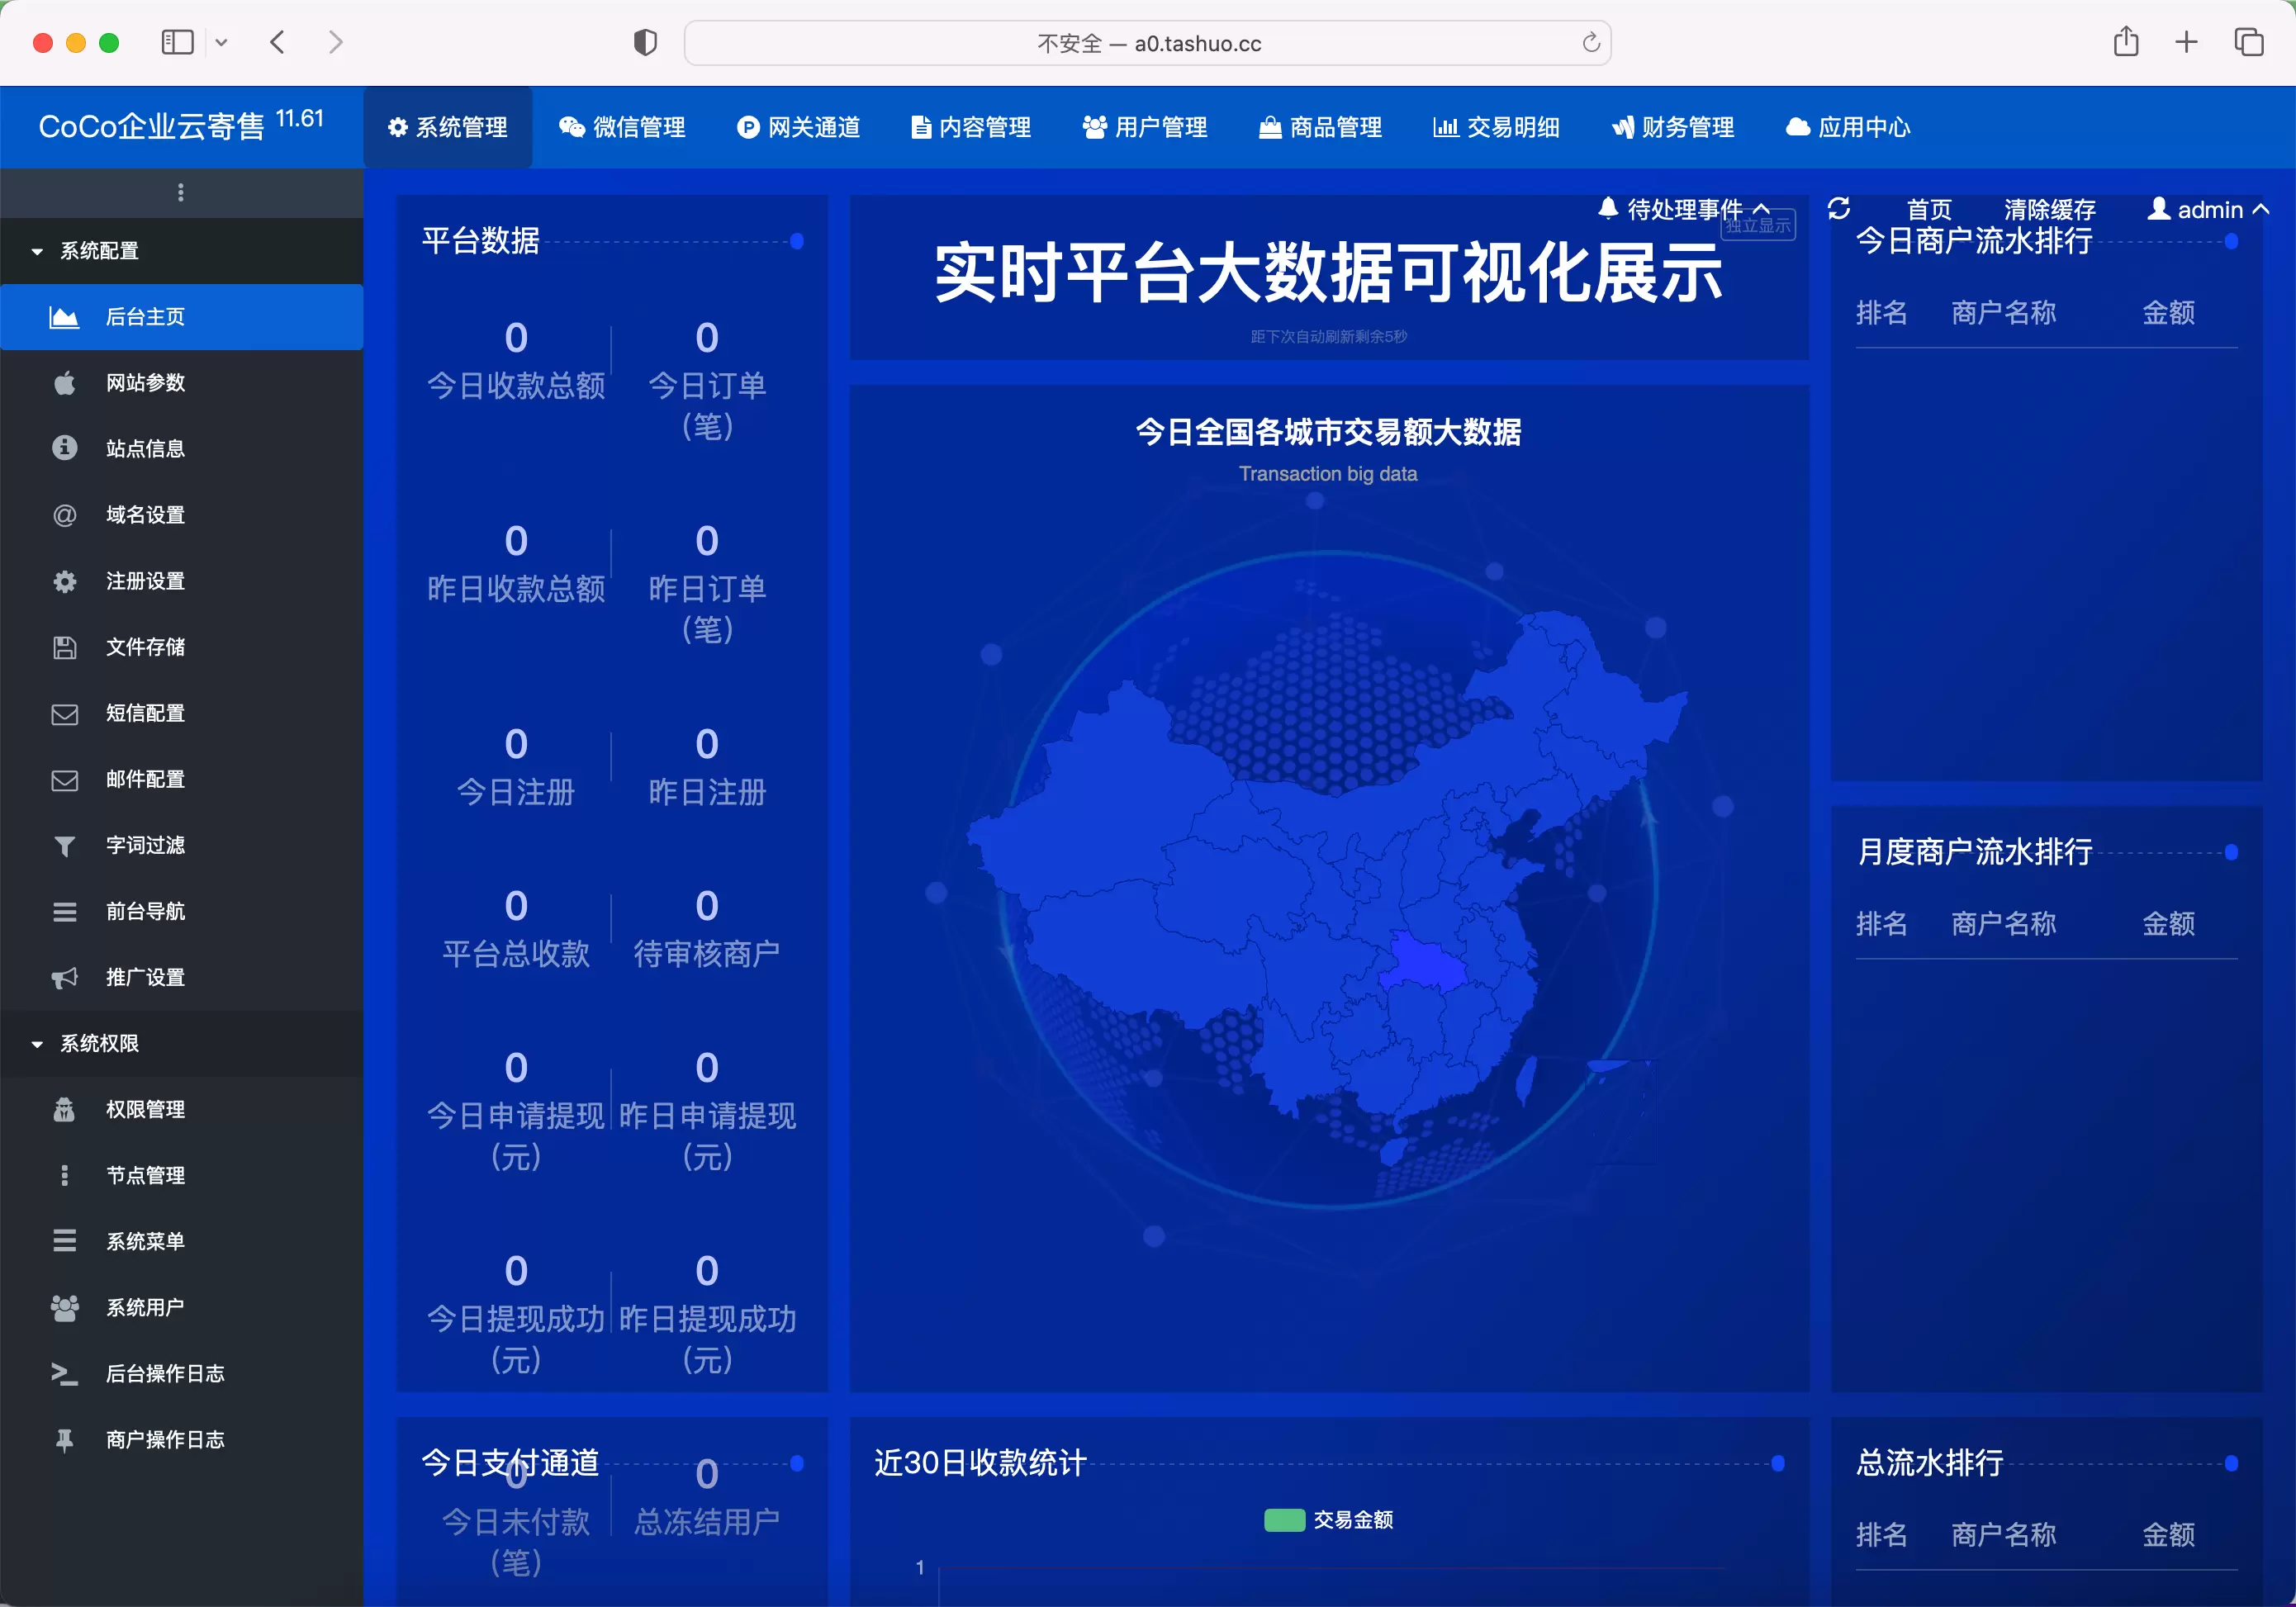Select the 商品管理 top tab

(x=1320, y=127)
